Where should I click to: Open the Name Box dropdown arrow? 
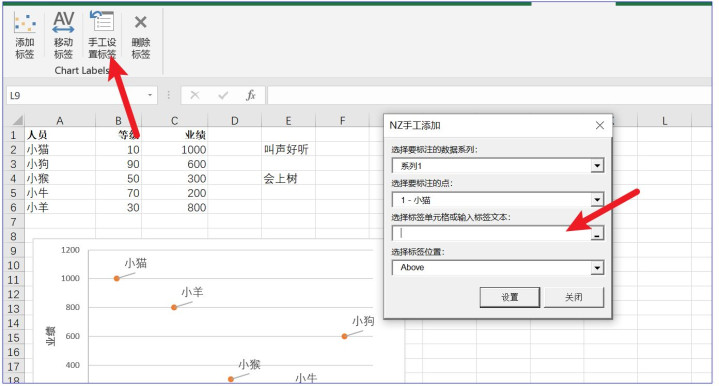[150, 95]
